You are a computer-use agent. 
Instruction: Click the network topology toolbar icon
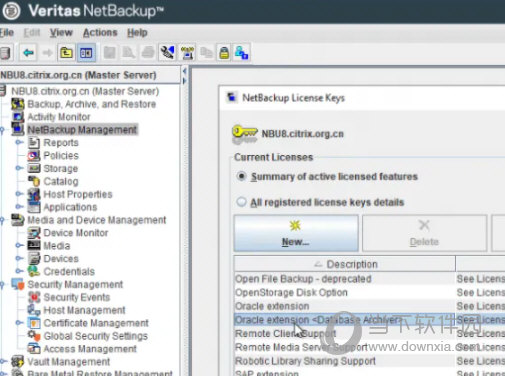point(187,53)
